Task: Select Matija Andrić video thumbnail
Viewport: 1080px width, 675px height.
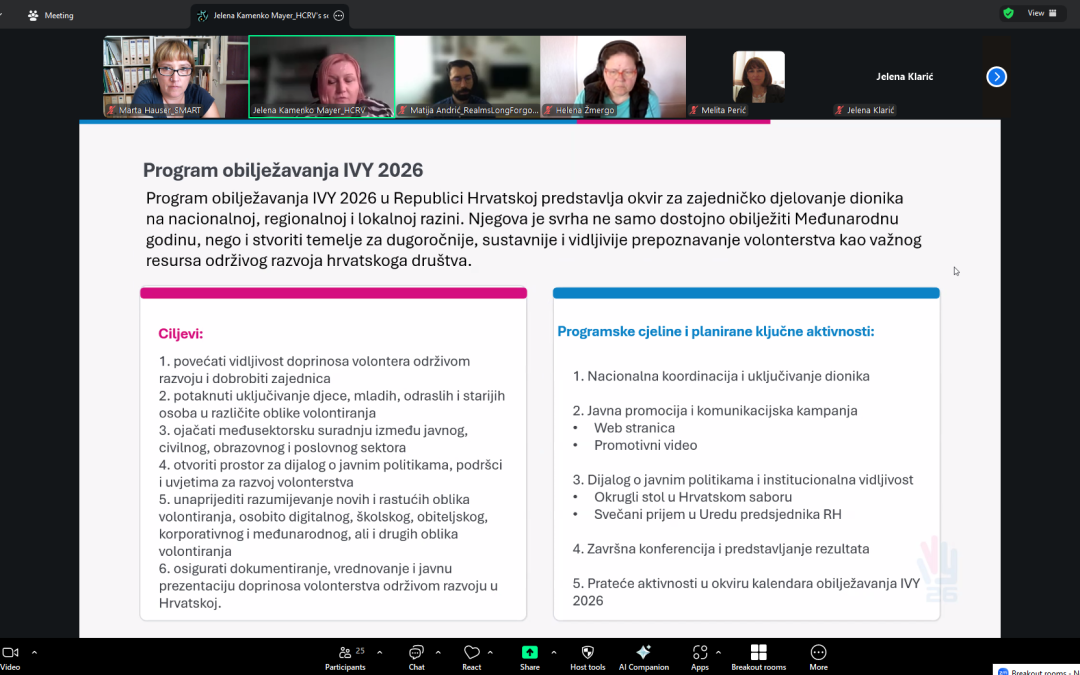Action: coord(468,76)
